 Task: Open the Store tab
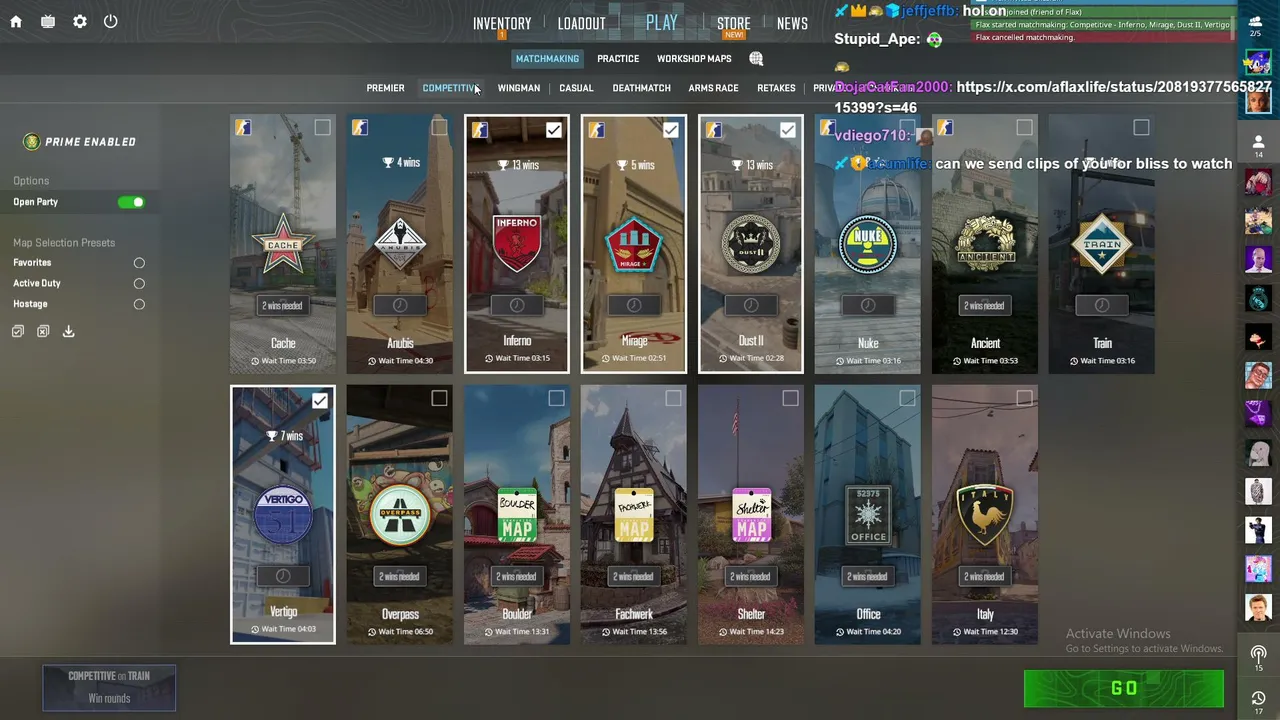[733, 24]
